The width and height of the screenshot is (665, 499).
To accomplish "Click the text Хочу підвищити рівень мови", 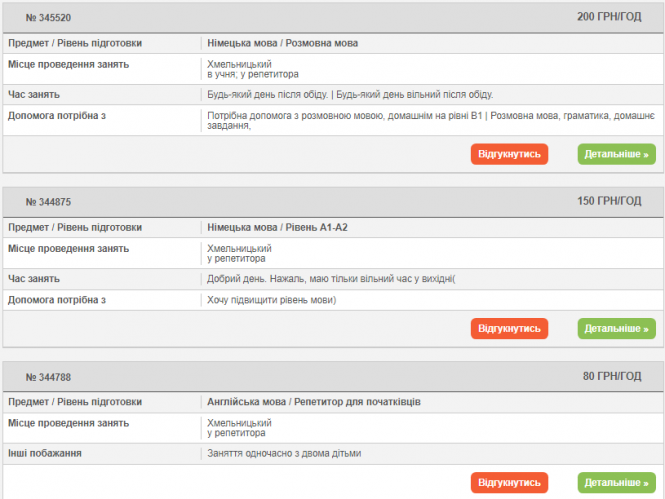I will pos(271,299).
